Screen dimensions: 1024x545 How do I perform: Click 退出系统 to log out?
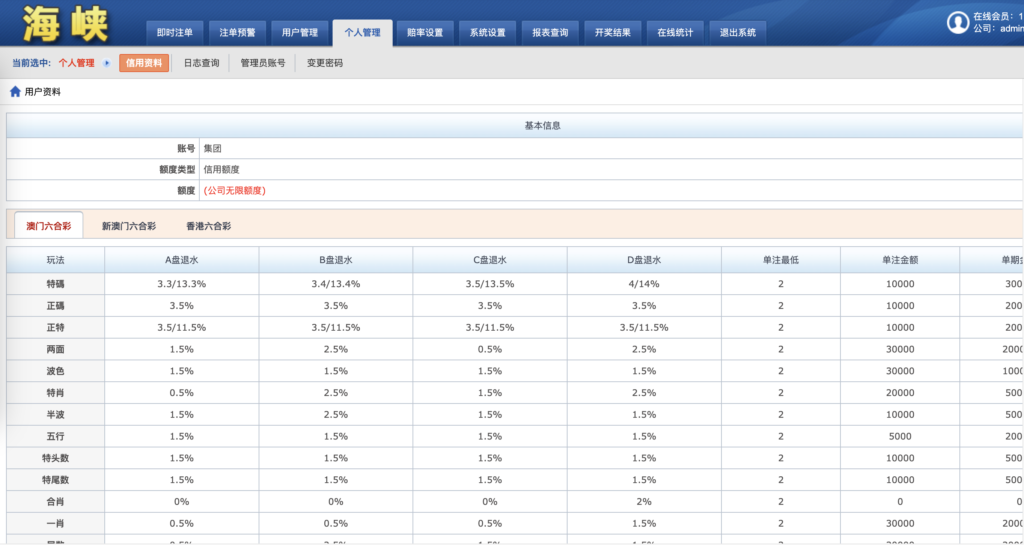click(738, 32)
